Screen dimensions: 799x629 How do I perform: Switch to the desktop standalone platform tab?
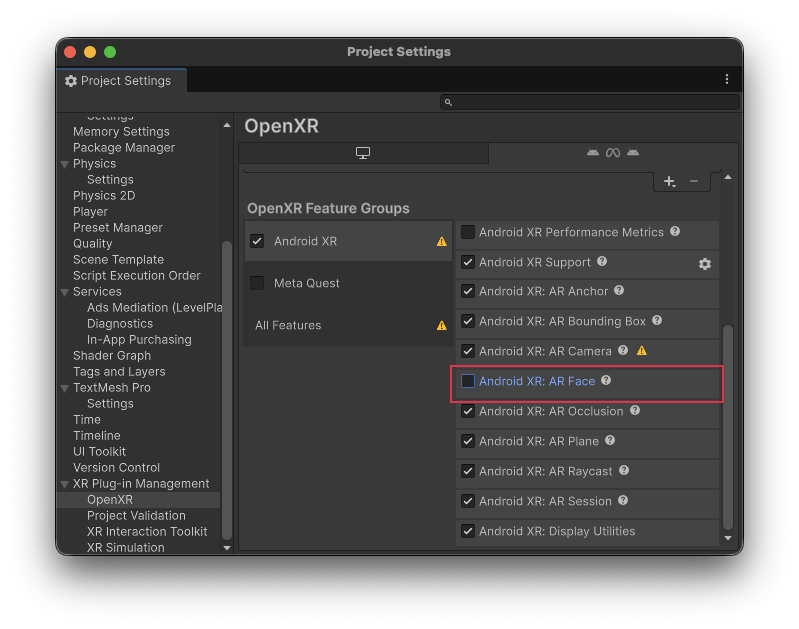pyautogui.click(x=363, y=153)
